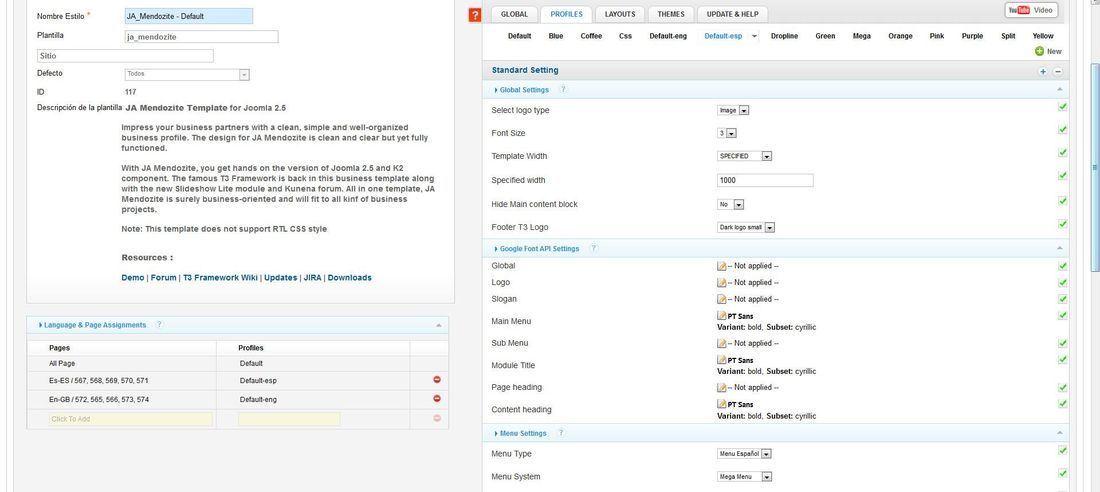Switch to LAYOUTS tab

[x=620, y=14]
